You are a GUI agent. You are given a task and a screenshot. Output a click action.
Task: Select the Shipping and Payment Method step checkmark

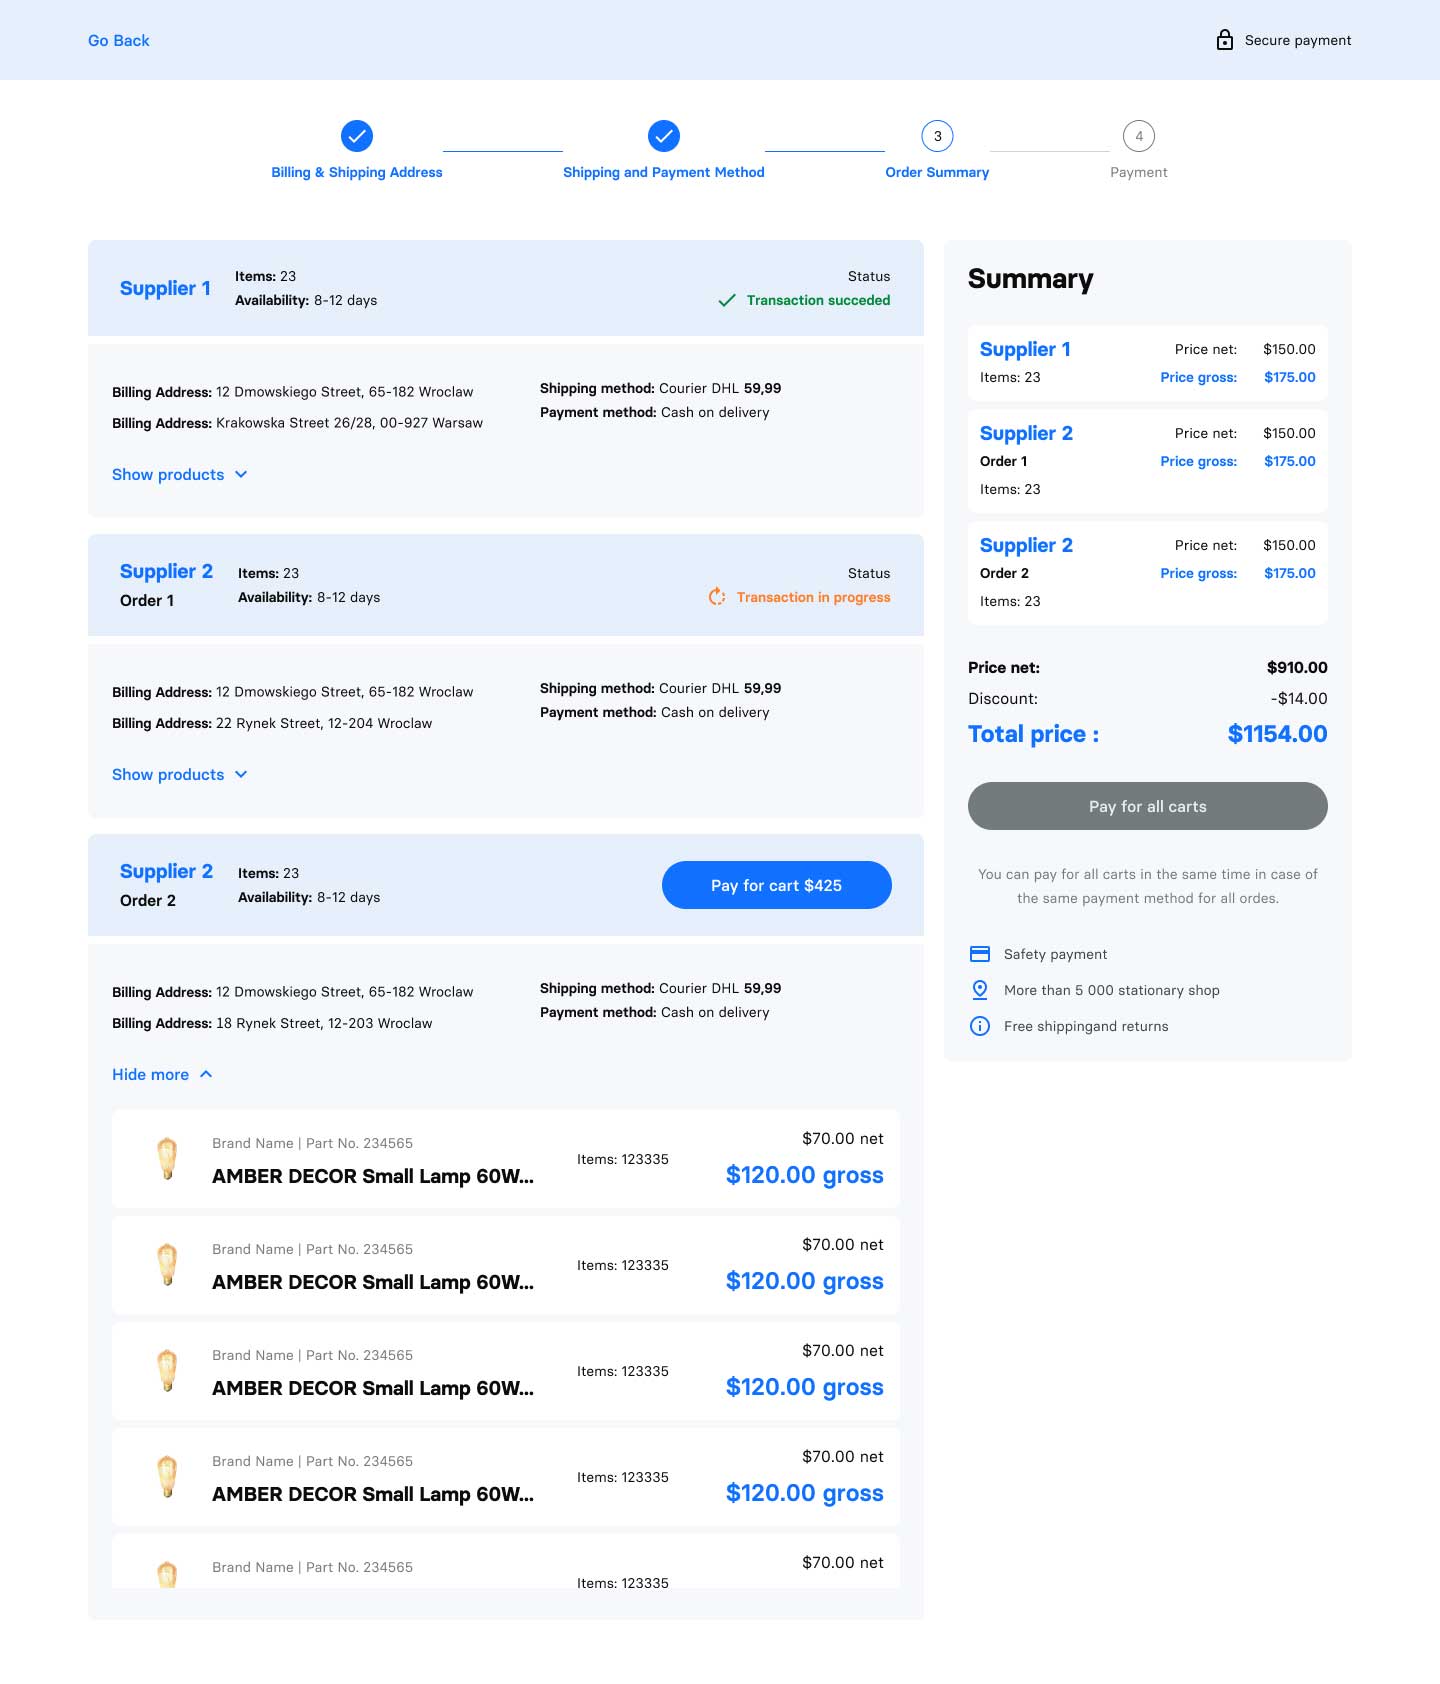click(x=664, y=136)
